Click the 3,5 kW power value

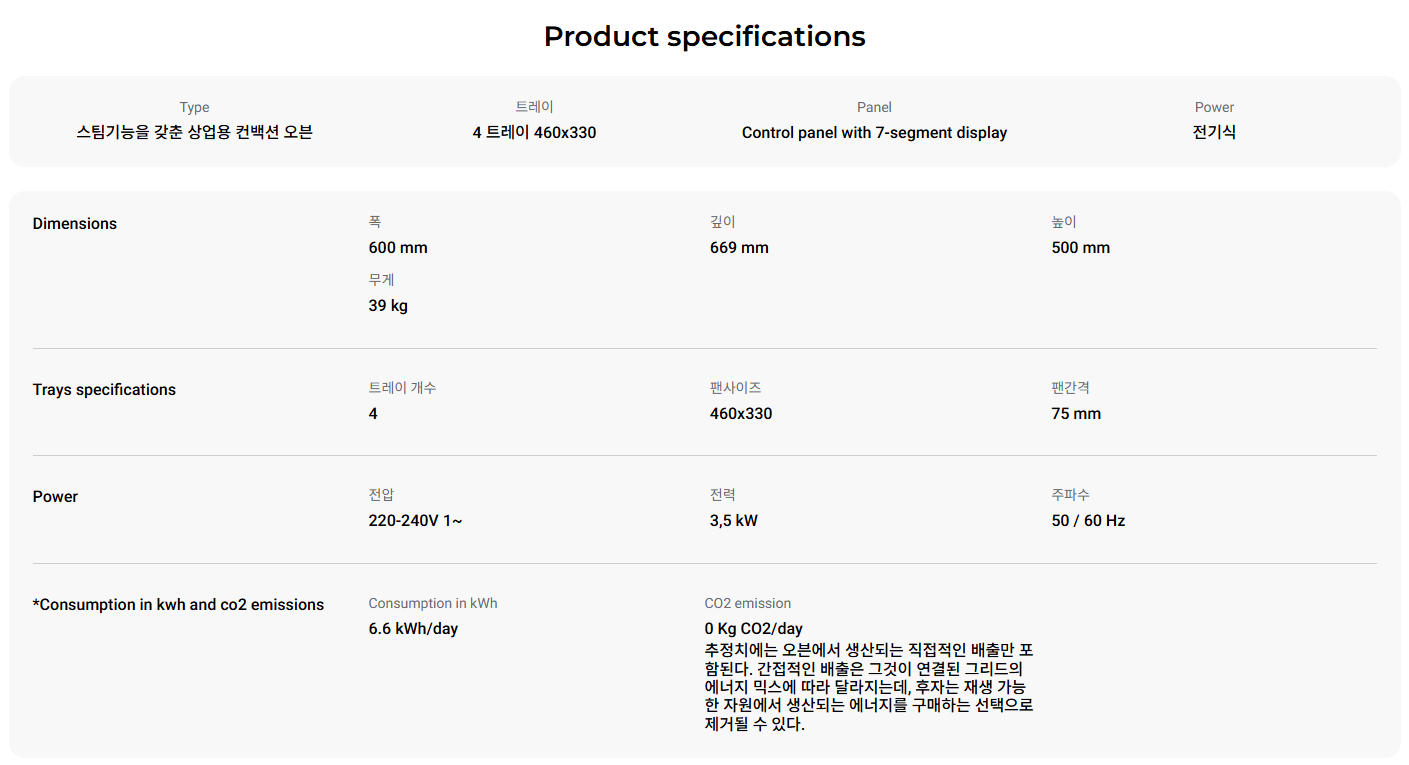click(x=733, y=521)
